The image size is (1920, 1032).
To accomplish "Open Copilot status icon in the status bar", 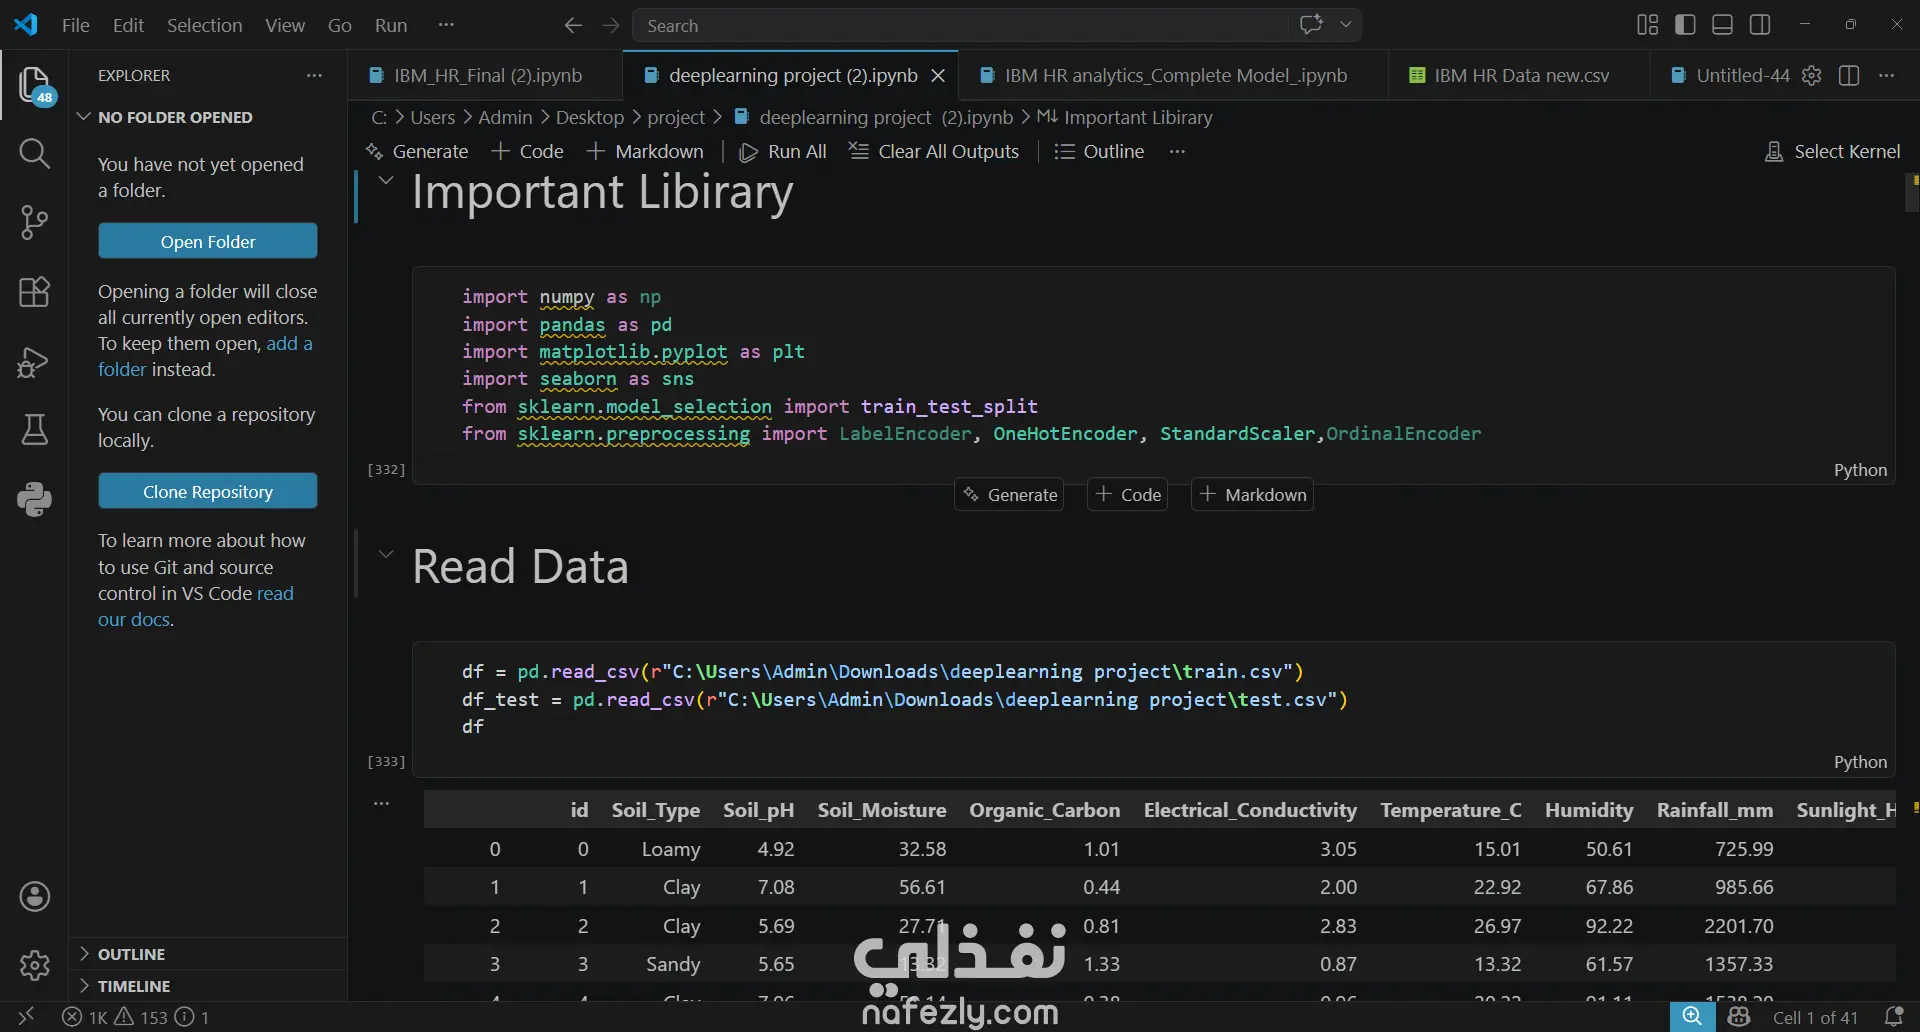I will tap(1739, 1017).
